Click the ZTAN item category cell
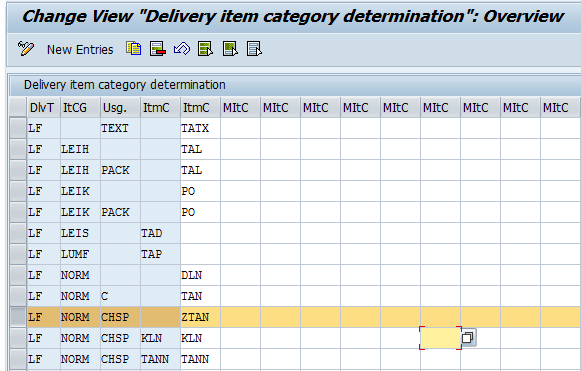581x371 pixels. (x=200, y=317)
